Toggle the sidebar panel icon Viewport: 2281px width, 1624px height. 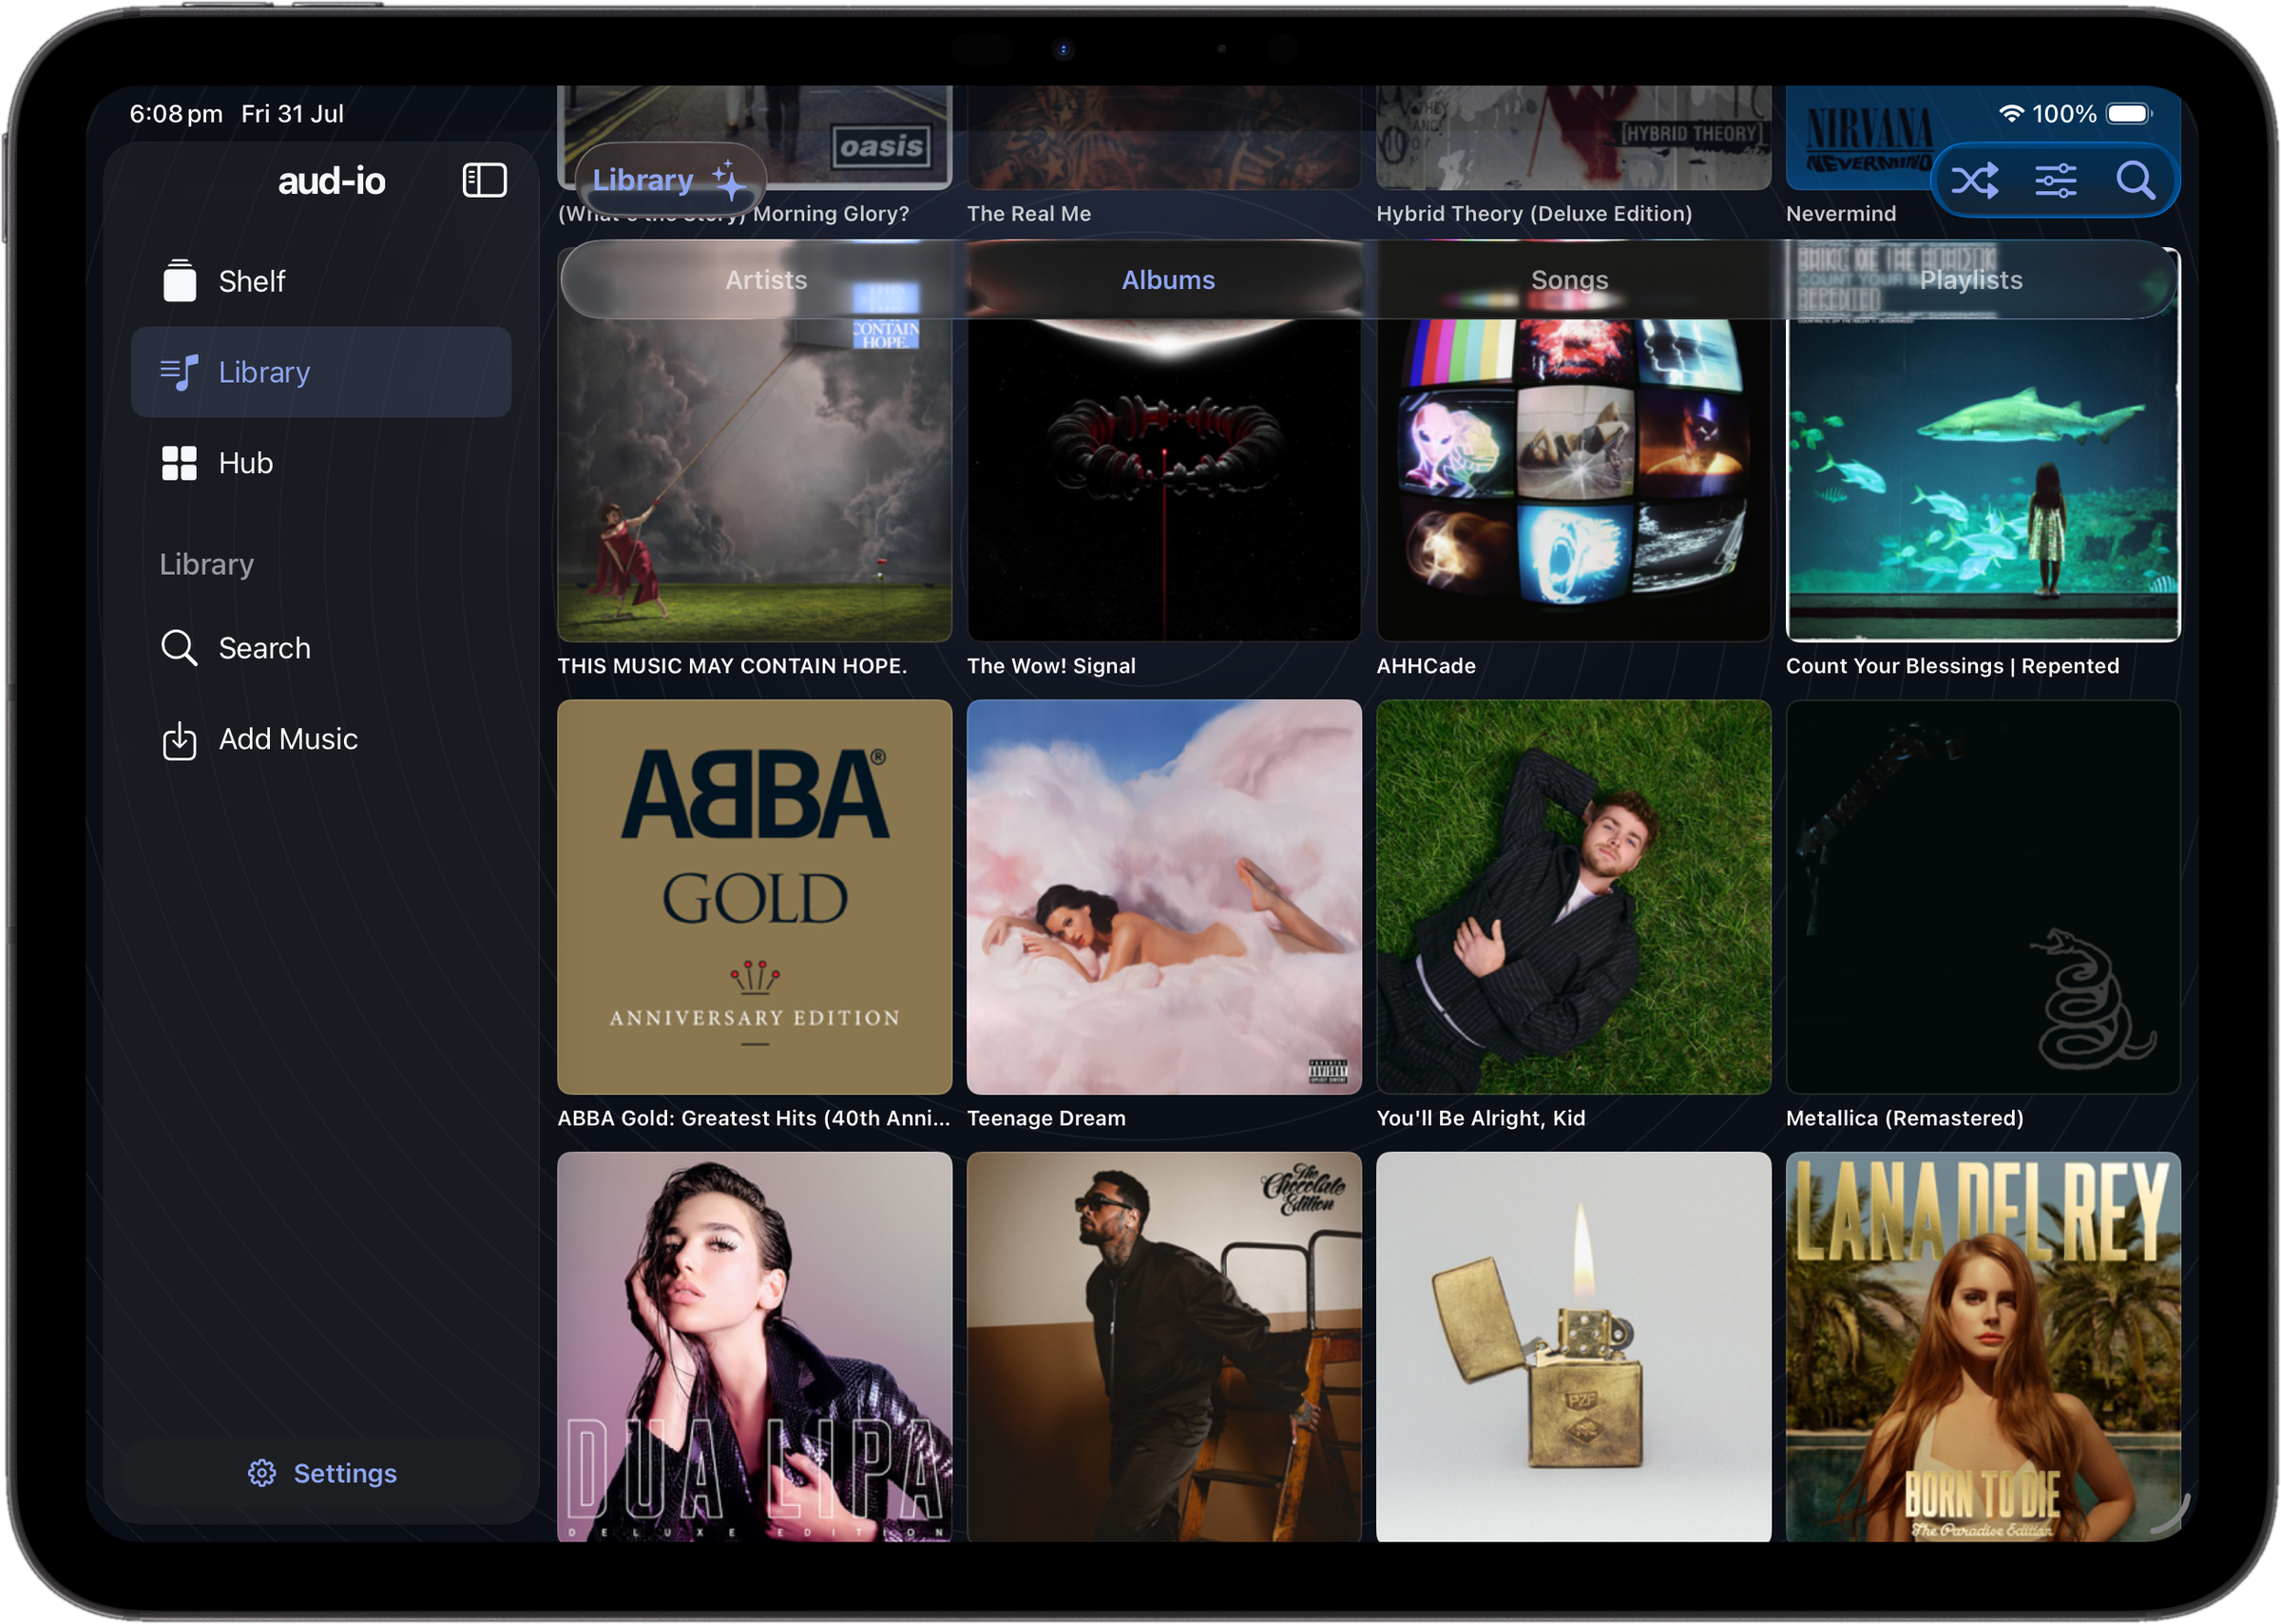coord(484,180)
